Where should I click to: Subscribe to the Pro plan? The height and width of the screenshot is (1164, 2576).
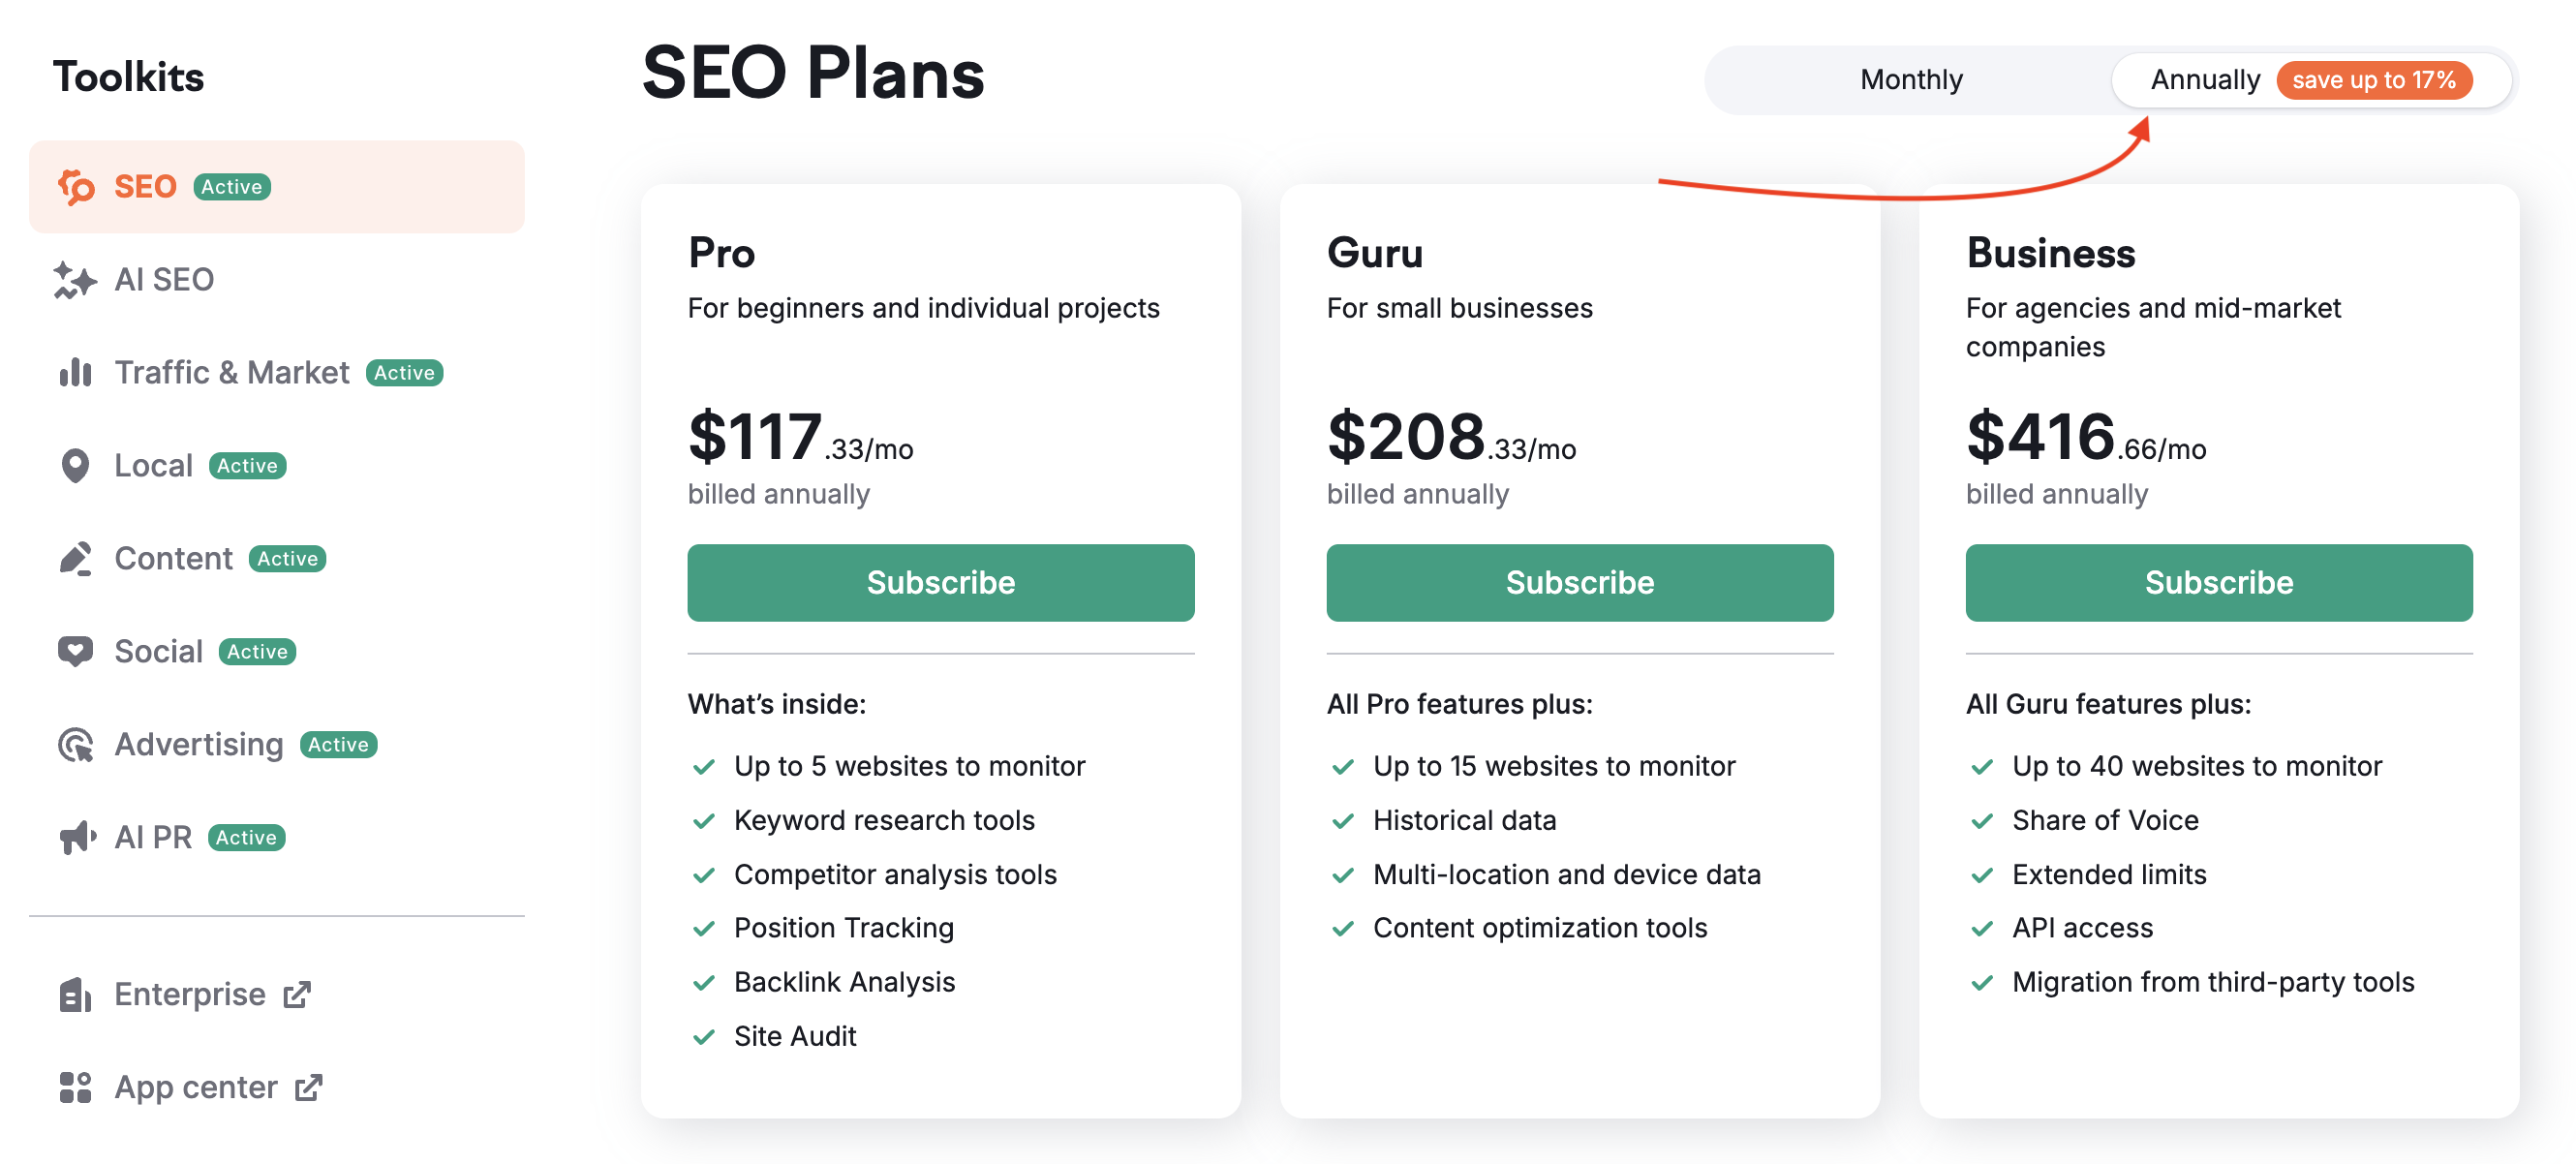click(x=940, y=582)
